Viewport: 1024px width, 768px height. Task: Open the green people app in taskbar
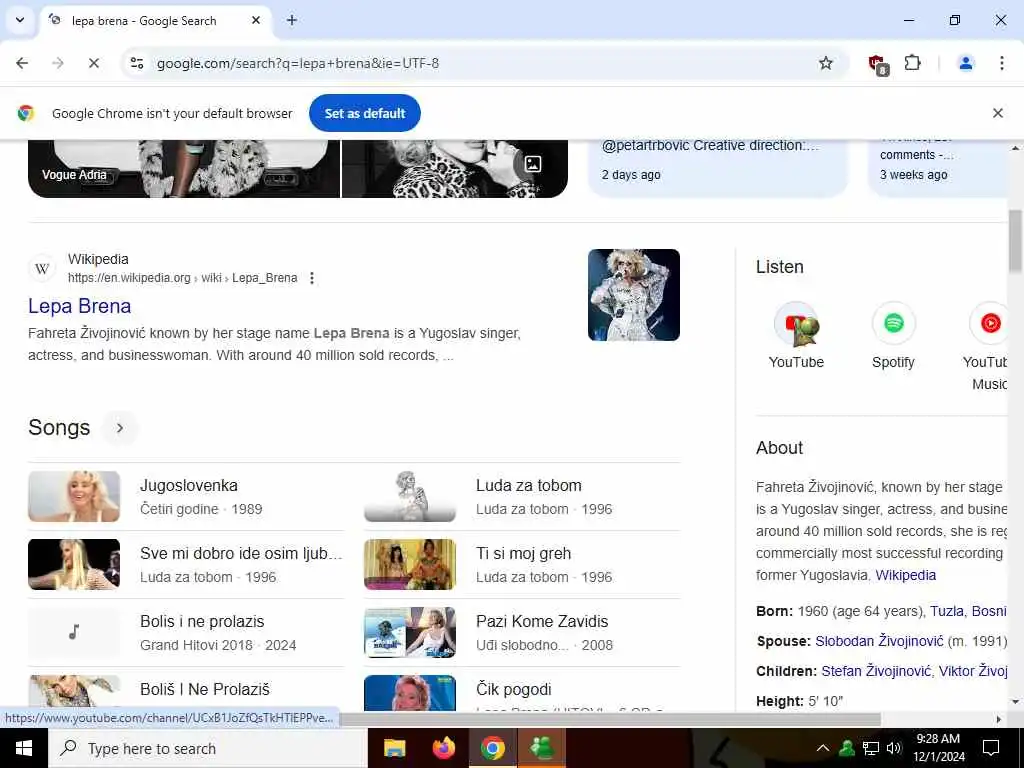tap(542, 748)
